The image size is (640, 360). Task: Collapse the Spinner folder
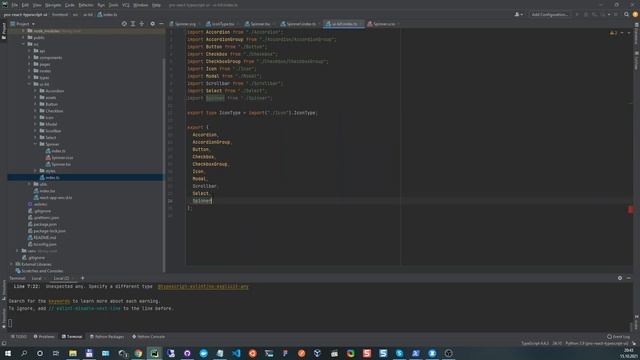point(36,144)
